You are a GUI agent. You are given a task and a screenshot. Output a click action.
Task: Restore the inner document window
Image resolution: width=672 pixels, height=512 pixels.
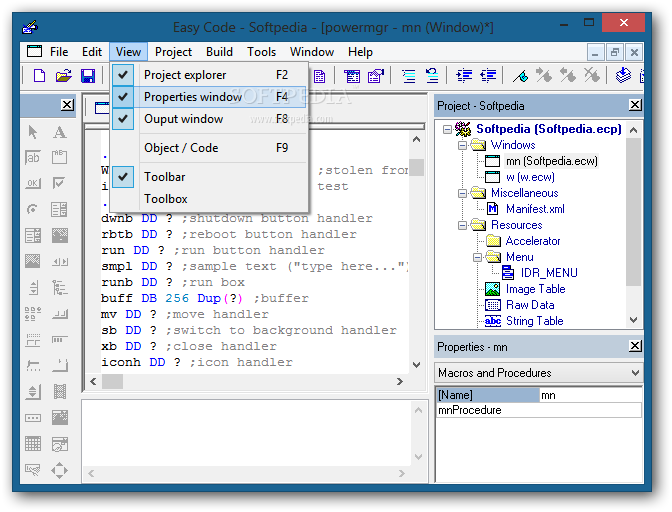pyautogui.click(x=615, y=52)
